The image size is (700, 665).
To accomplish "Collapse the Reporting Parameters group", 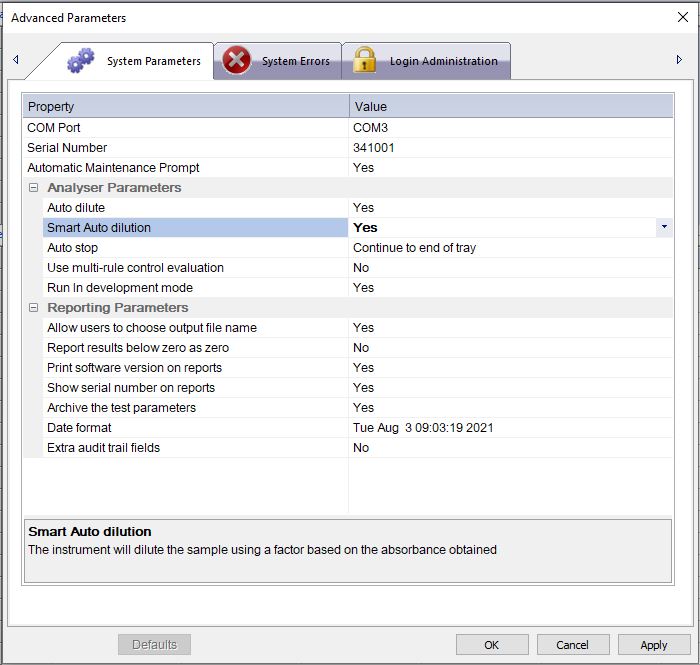I will [x=33, y=308].
